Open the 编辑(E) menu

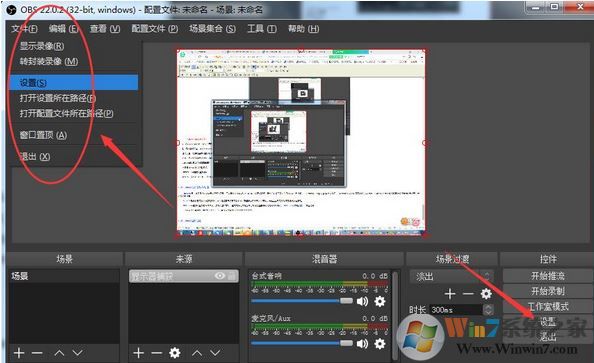point(63,29)
